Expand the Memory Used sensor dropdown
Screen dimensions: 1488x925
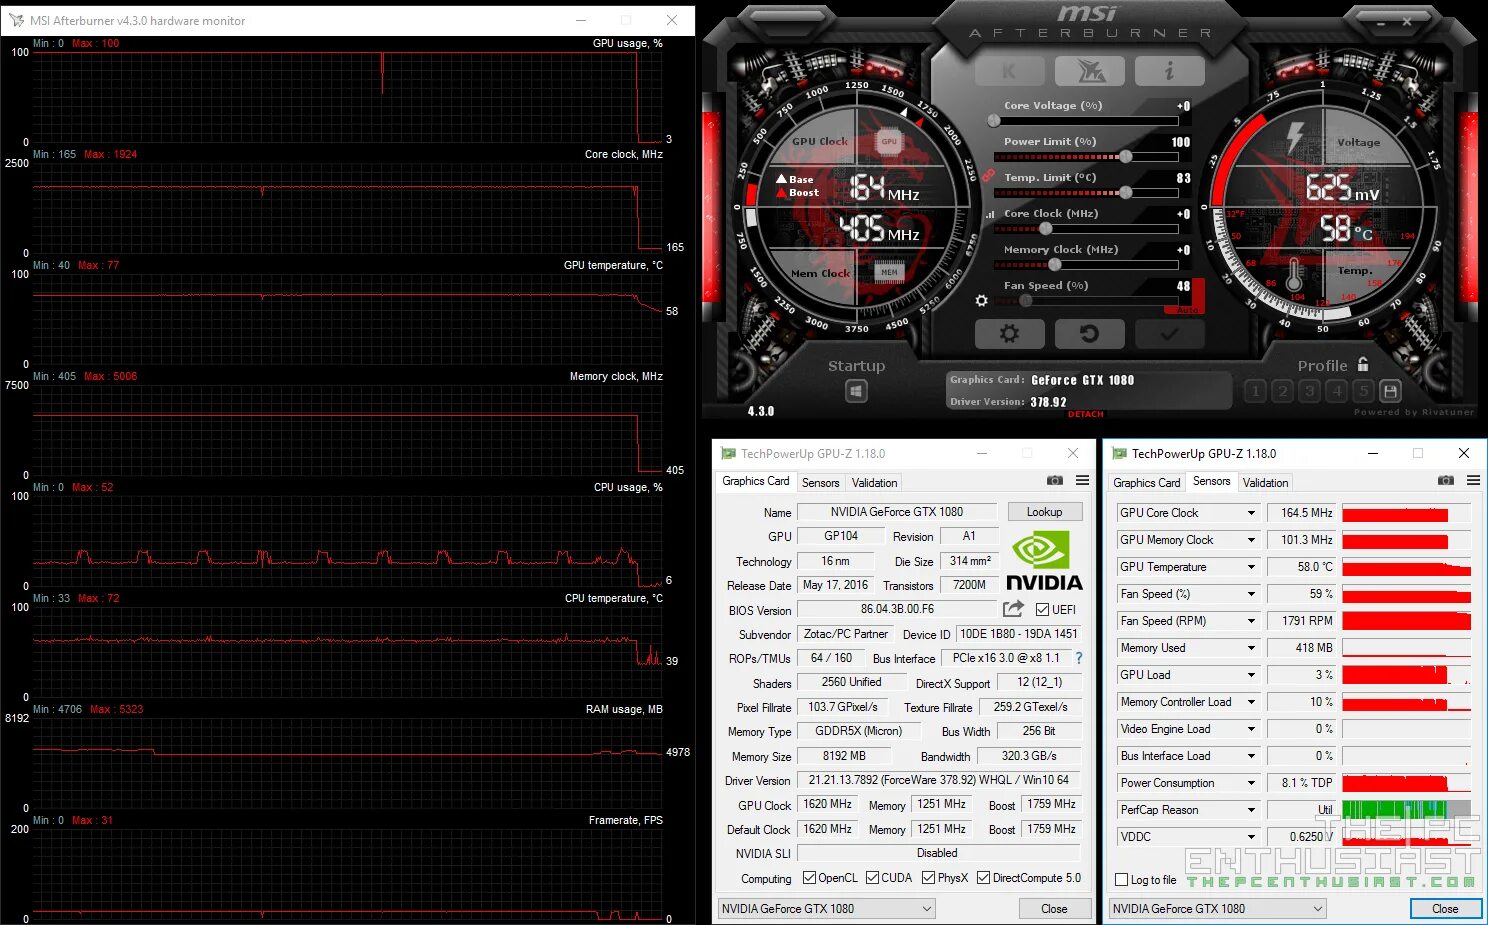click(1250, 648)
